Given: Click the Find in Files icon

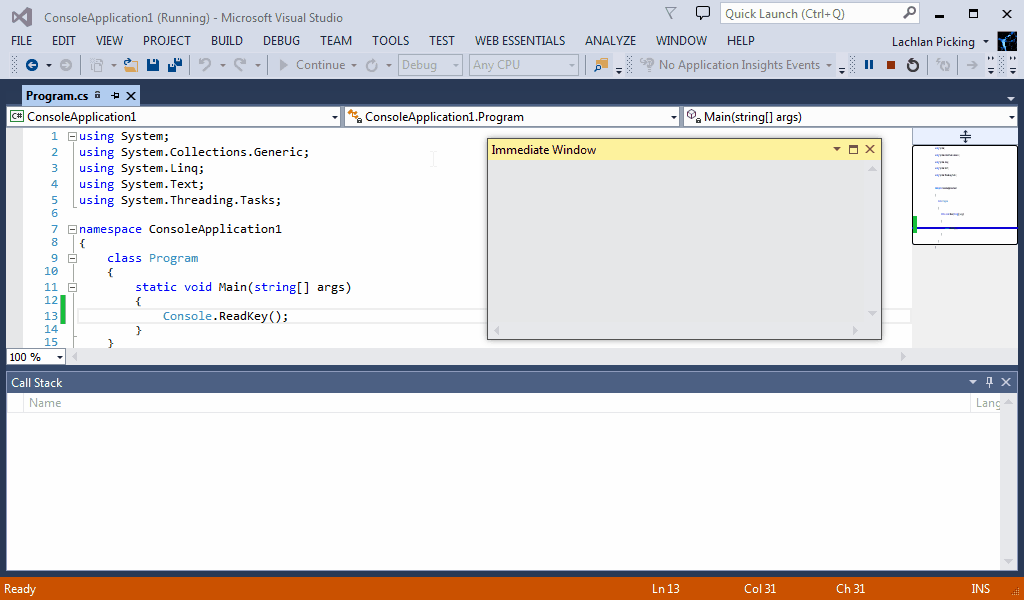Looking at the screenshot, I should pyautogui.click(x=601, y=65).
